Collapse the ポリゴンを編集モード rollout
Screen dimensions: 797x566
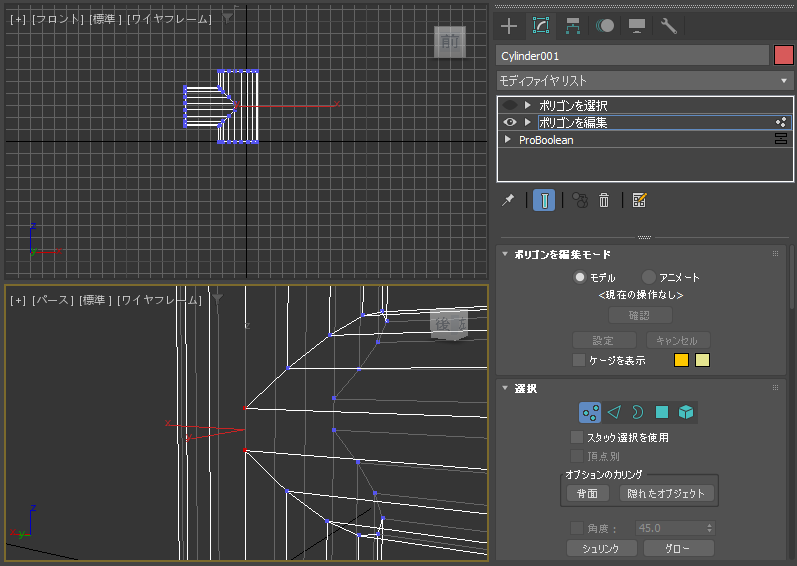(x=505, y=254)
